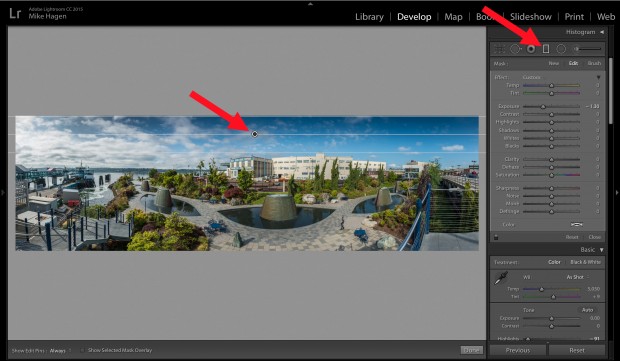The width and height of the screenshot is (620, 361).
Task: Click the filter Tint slider handle
Action: (x=552, y=94)
